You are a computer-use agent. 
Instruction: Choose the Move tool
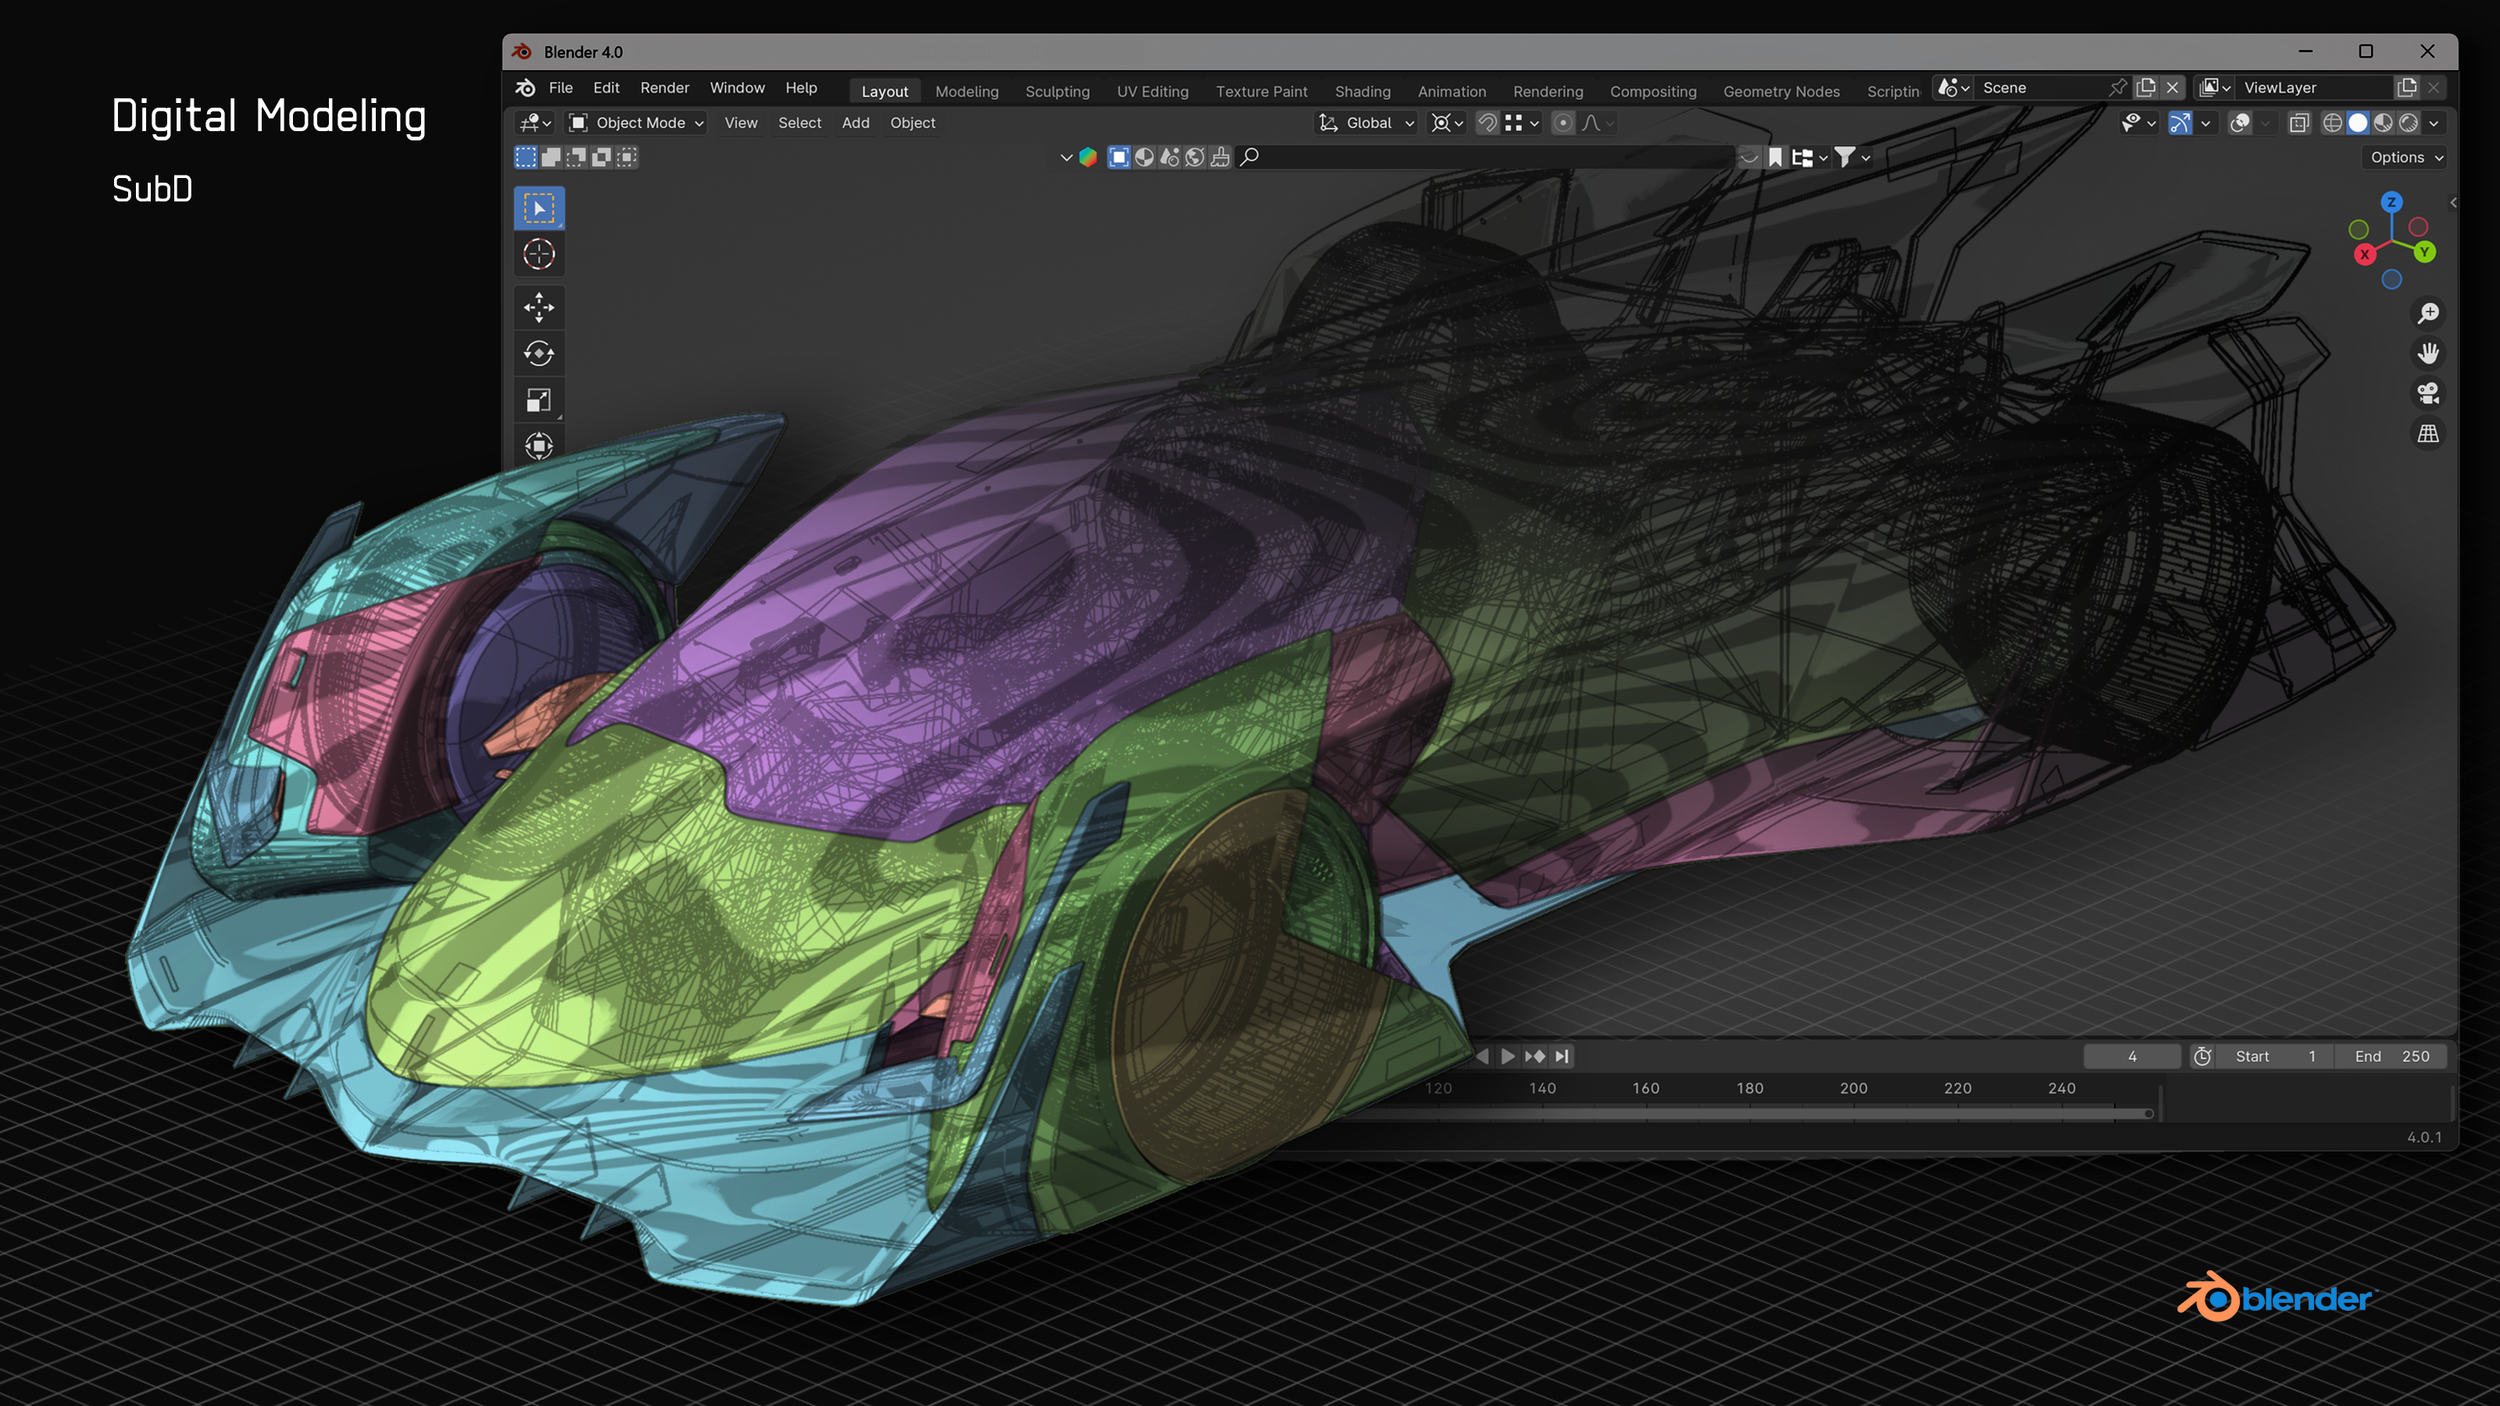click(x=539, y=307)
